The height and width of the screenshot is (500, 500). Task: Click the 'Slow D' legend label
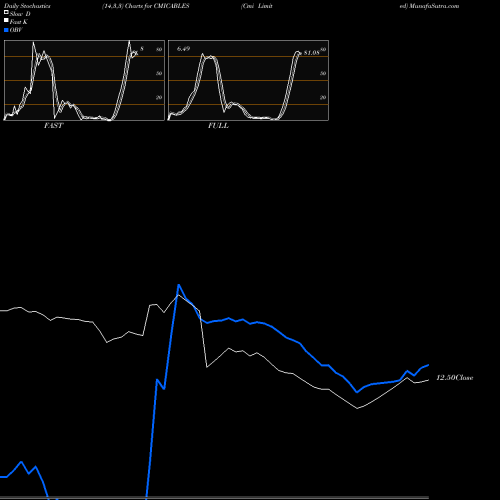[20, 14]
